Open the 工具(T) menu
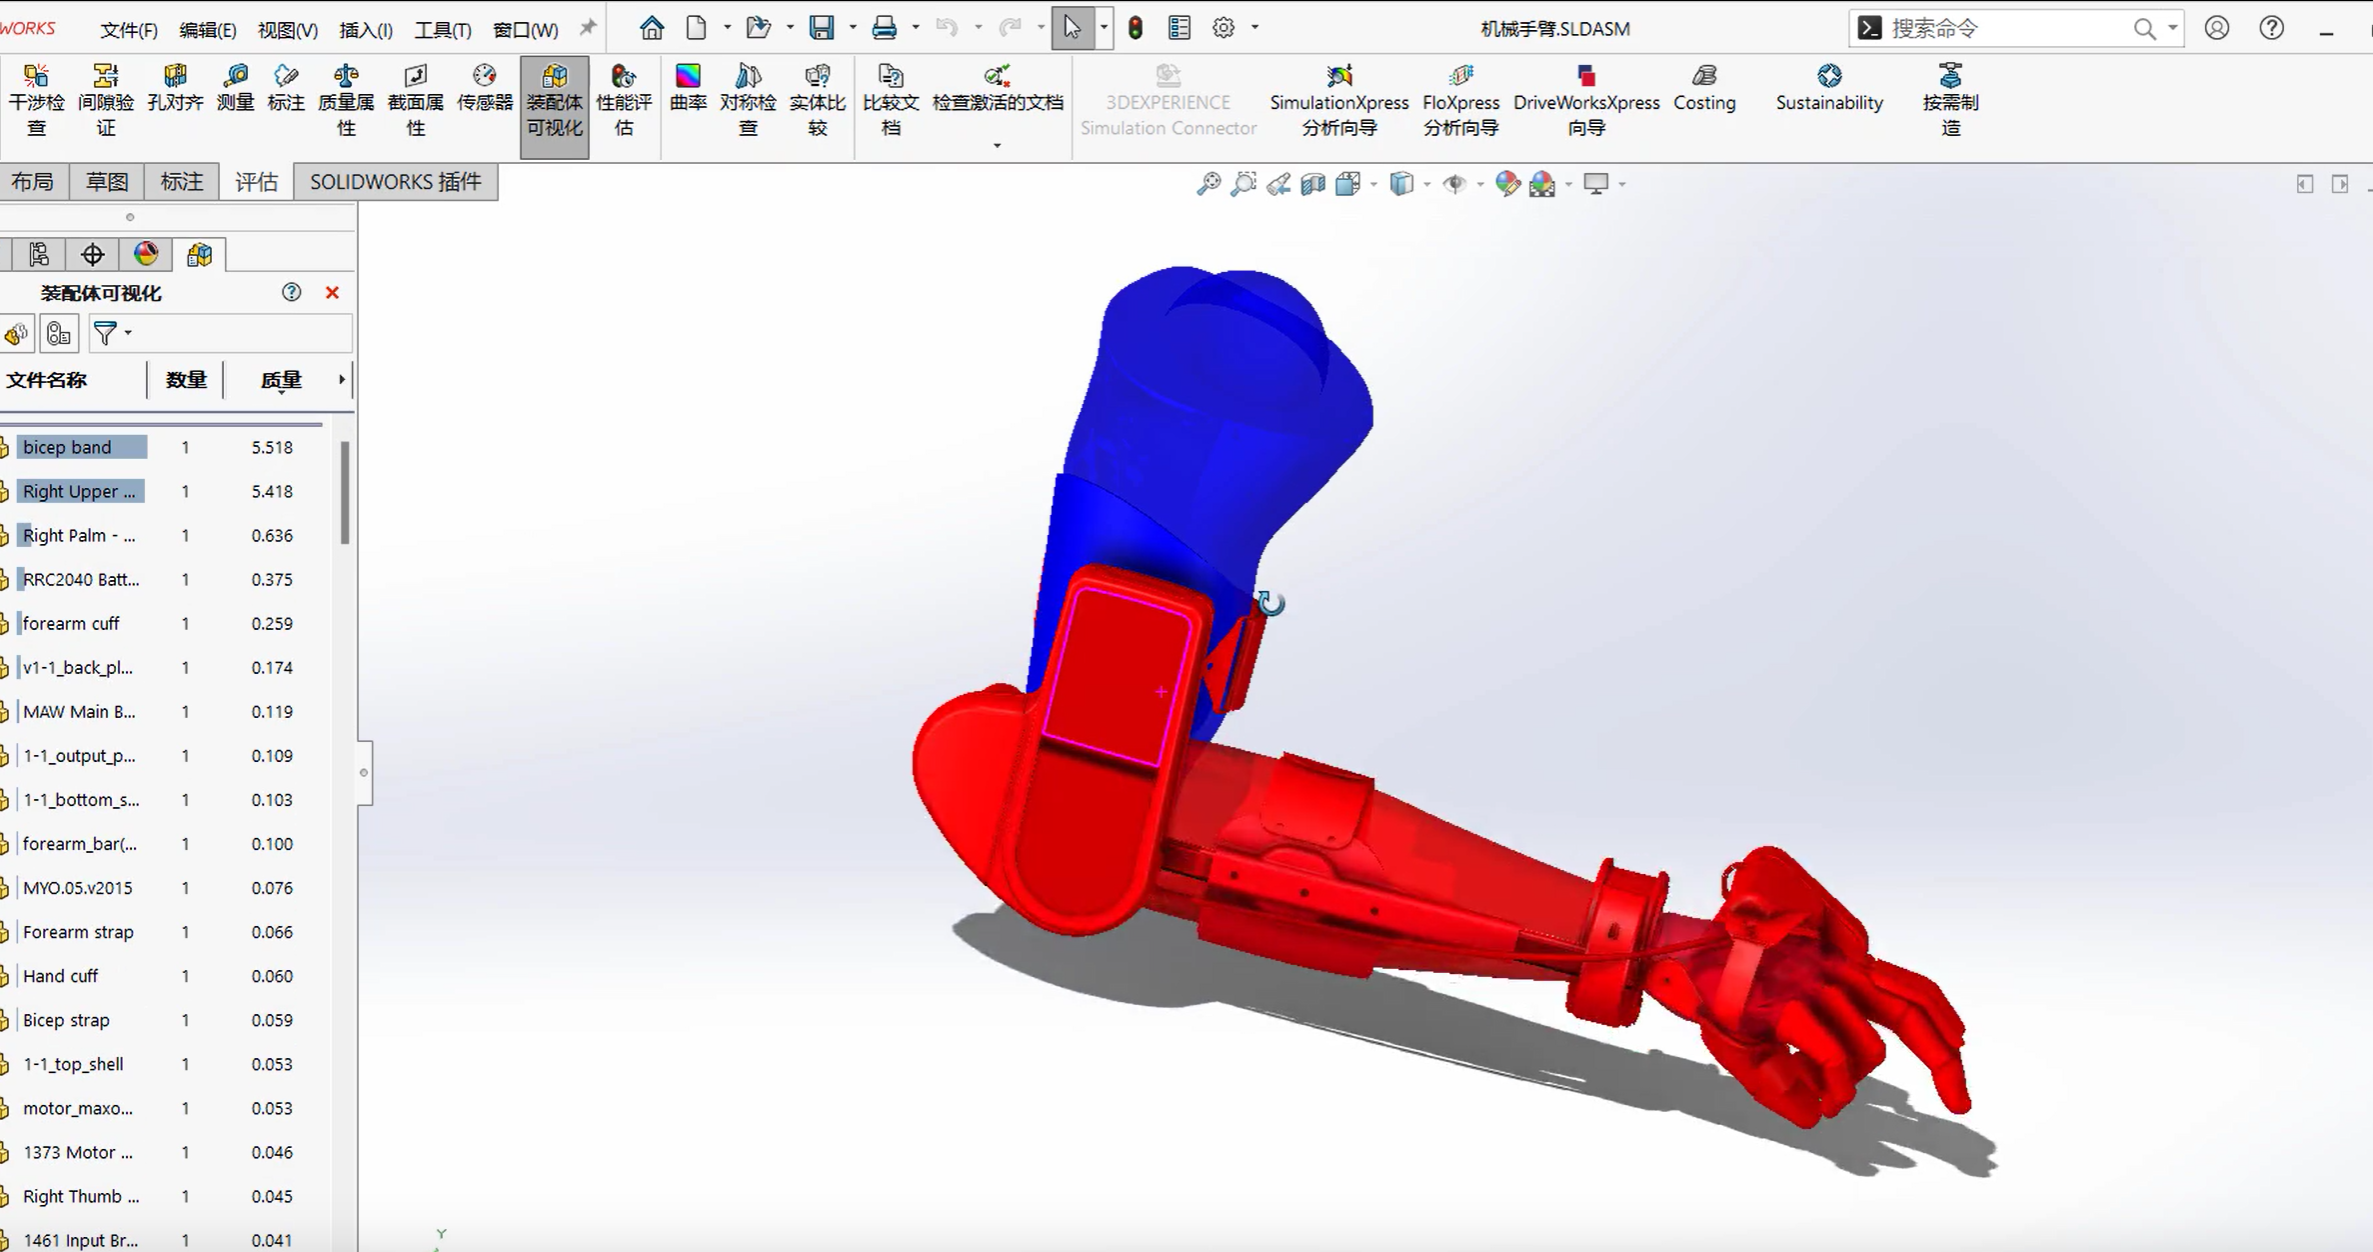This screenshot has width=2373, height=1252. 442,30
